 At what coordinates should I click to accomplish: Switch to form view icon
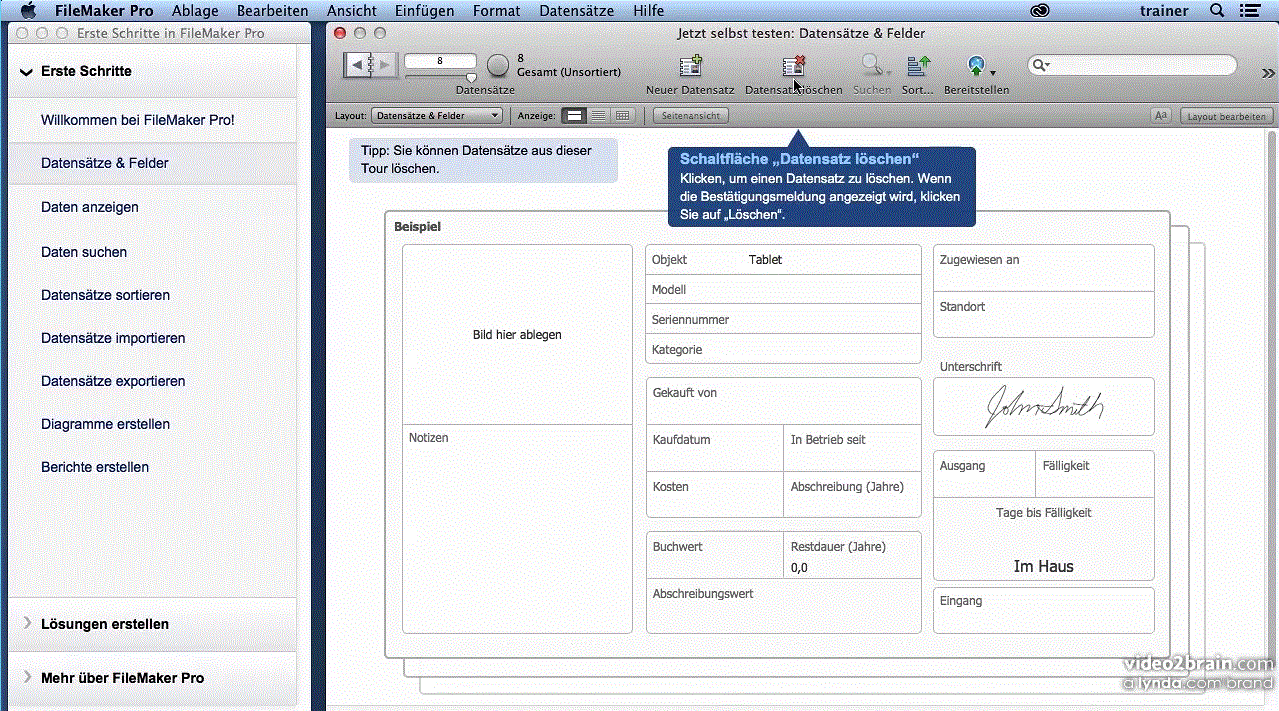[574, 116]
